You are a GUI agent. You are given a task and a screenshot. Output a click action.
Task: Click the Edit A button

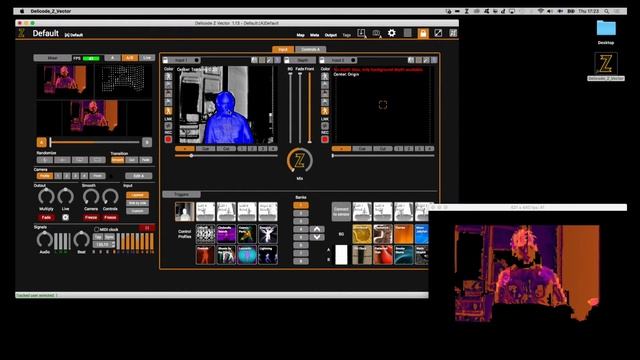(139, 176)
